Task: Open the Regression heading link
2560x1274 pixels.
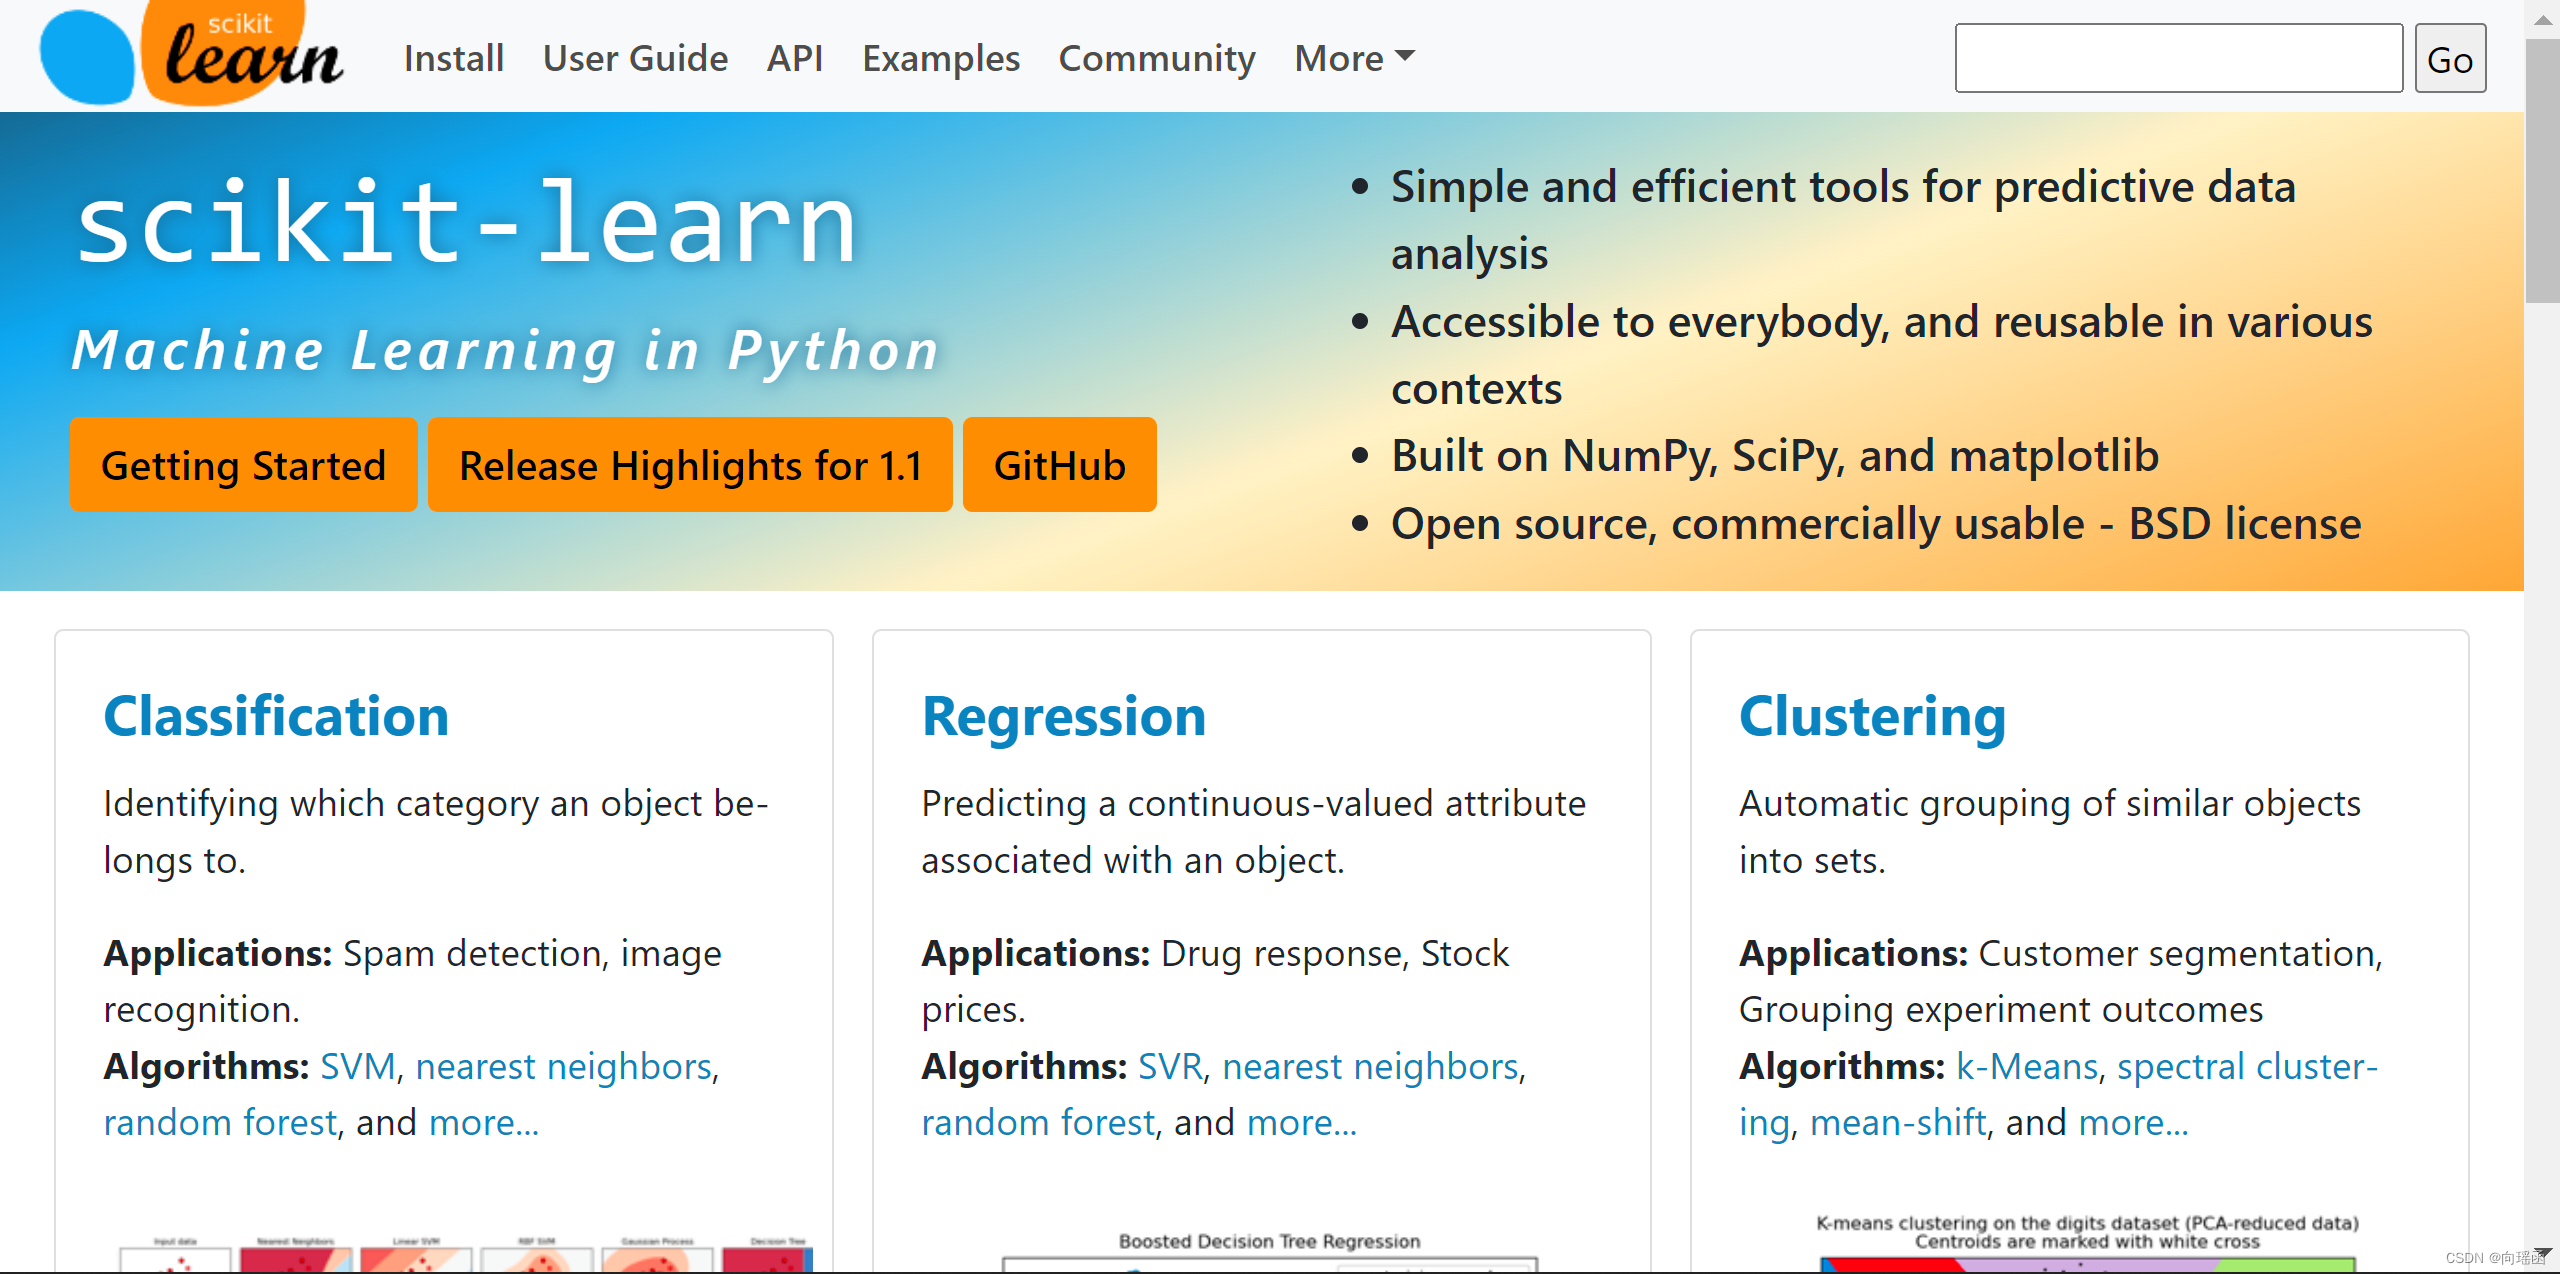Action: [x=1063, y=716]
